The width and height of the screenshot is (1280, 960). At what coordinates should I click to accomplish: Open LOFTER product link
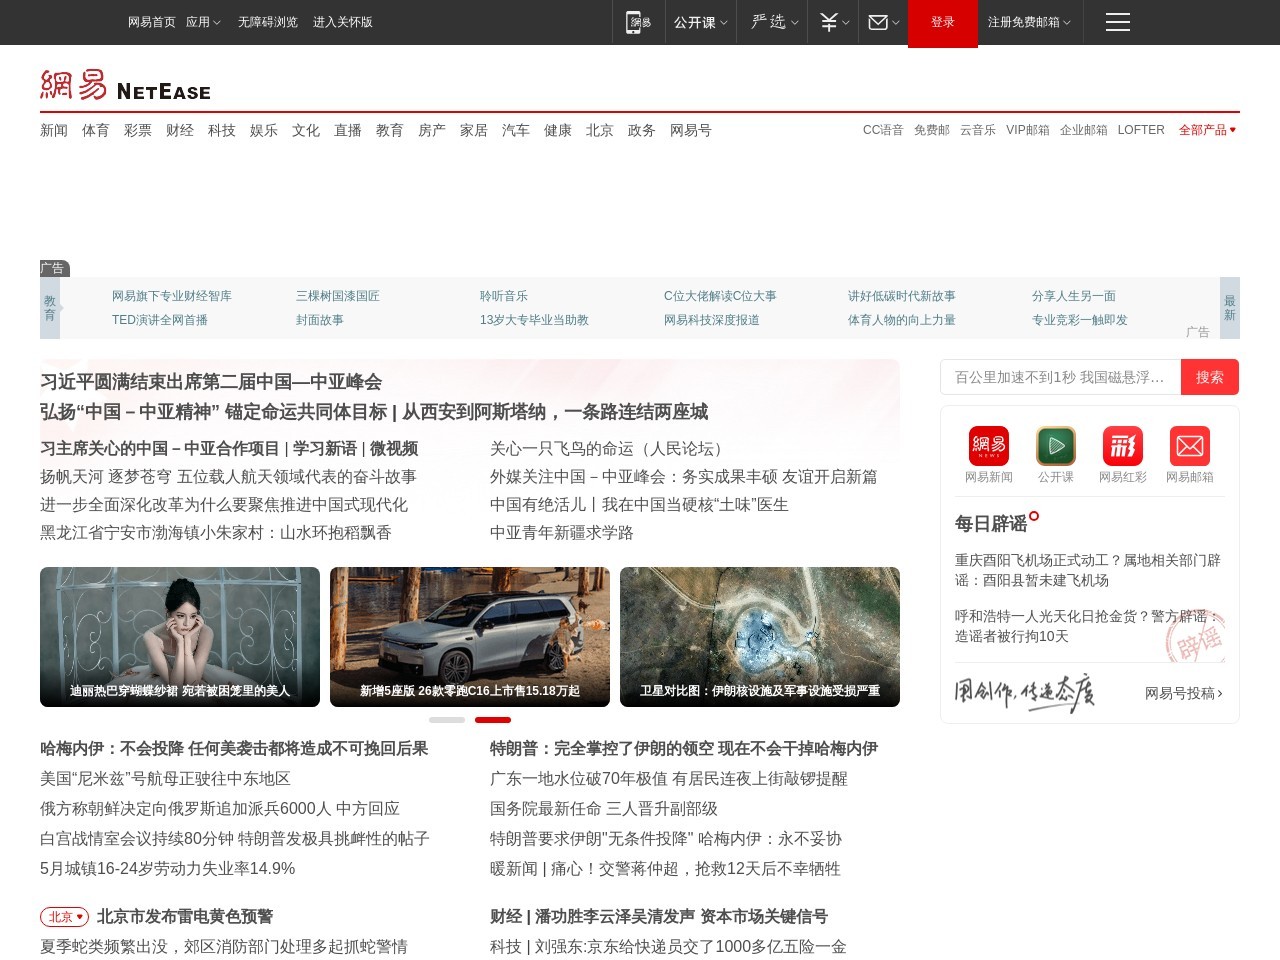coord(1141,130)
